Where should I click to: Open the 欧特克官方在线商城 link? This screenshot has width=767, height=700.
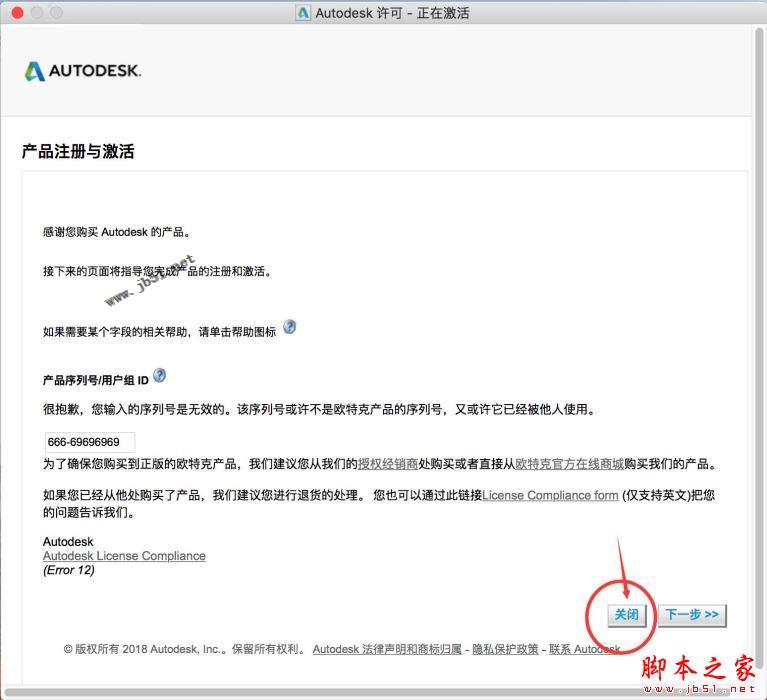tap(570, 464)
